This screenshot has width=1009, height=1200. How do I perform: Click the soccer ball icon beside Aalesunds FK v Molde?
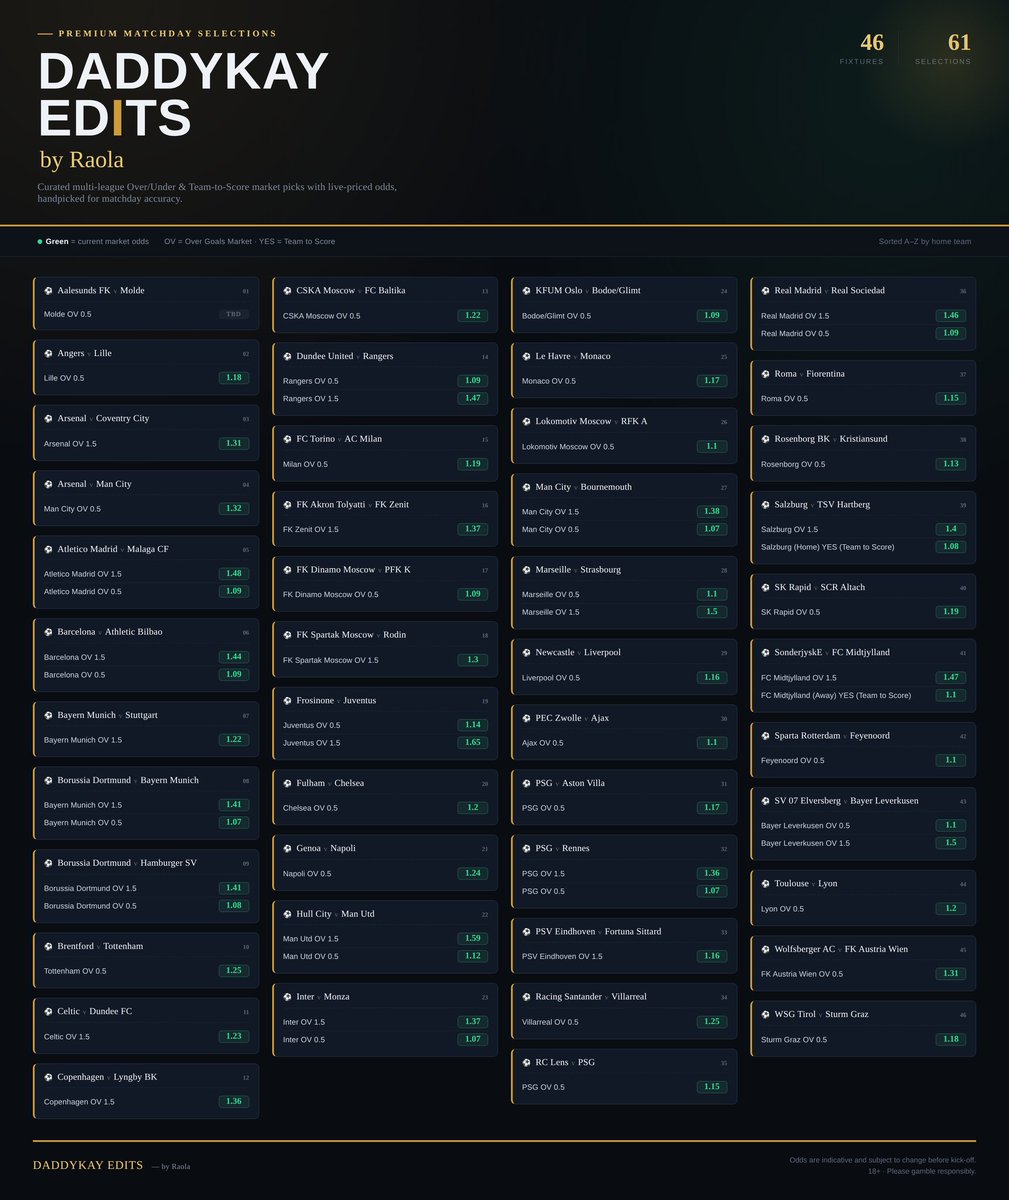point(48,291)
